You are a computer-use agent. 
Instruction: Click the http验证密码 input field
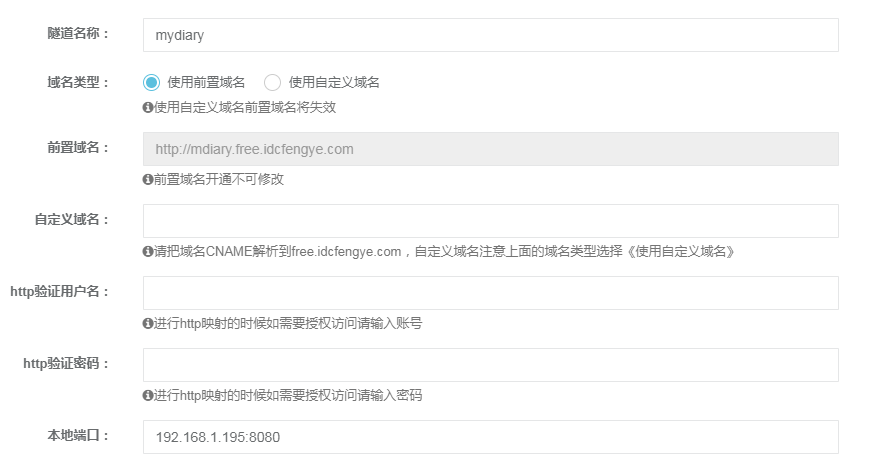[x=490, y=365]
